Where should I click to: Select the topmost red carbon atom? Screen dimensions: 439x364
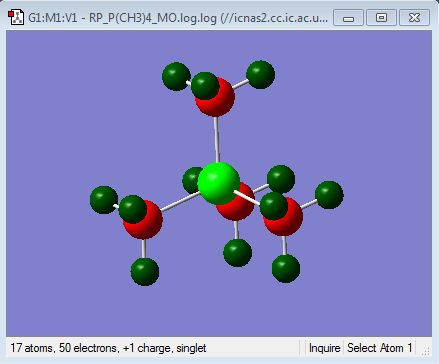point(217,100)
